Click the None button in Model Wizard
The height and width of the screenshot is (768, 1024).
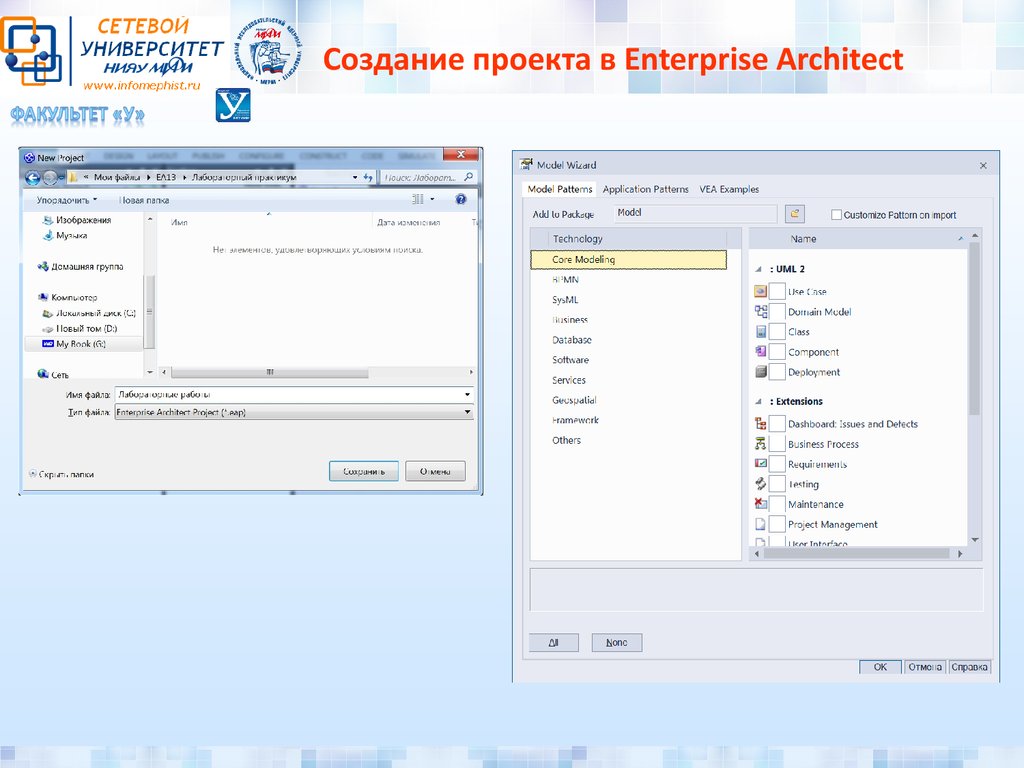pos(616,643)
